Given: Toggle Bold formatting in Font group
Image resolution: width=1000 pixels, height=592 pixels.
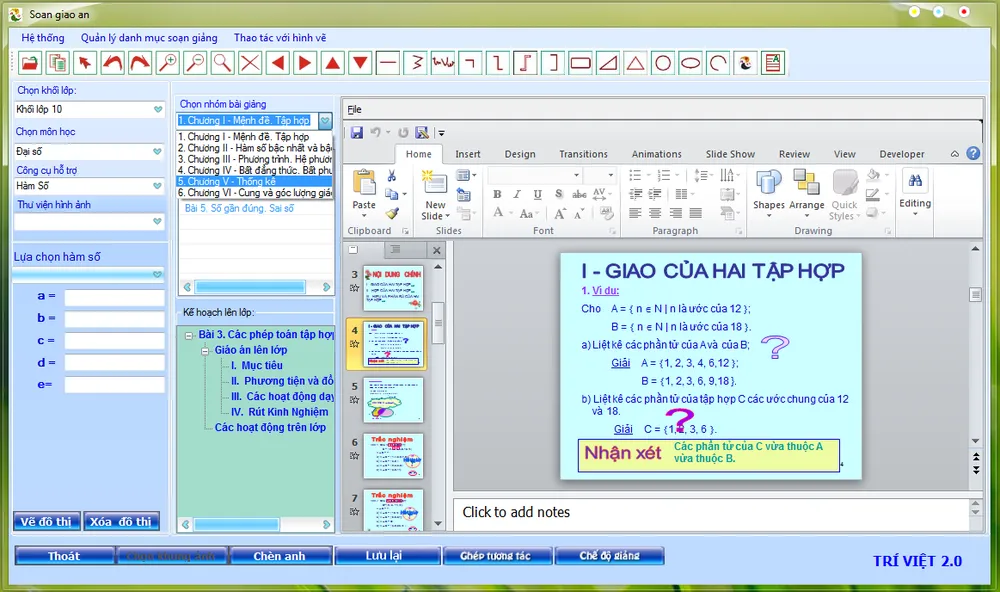Looking at the screenshot, I should 497,195.
